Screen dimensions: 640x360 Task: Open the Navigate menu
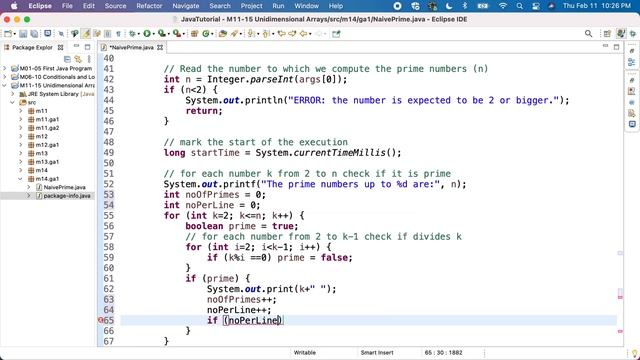click(x=186, y=6)
